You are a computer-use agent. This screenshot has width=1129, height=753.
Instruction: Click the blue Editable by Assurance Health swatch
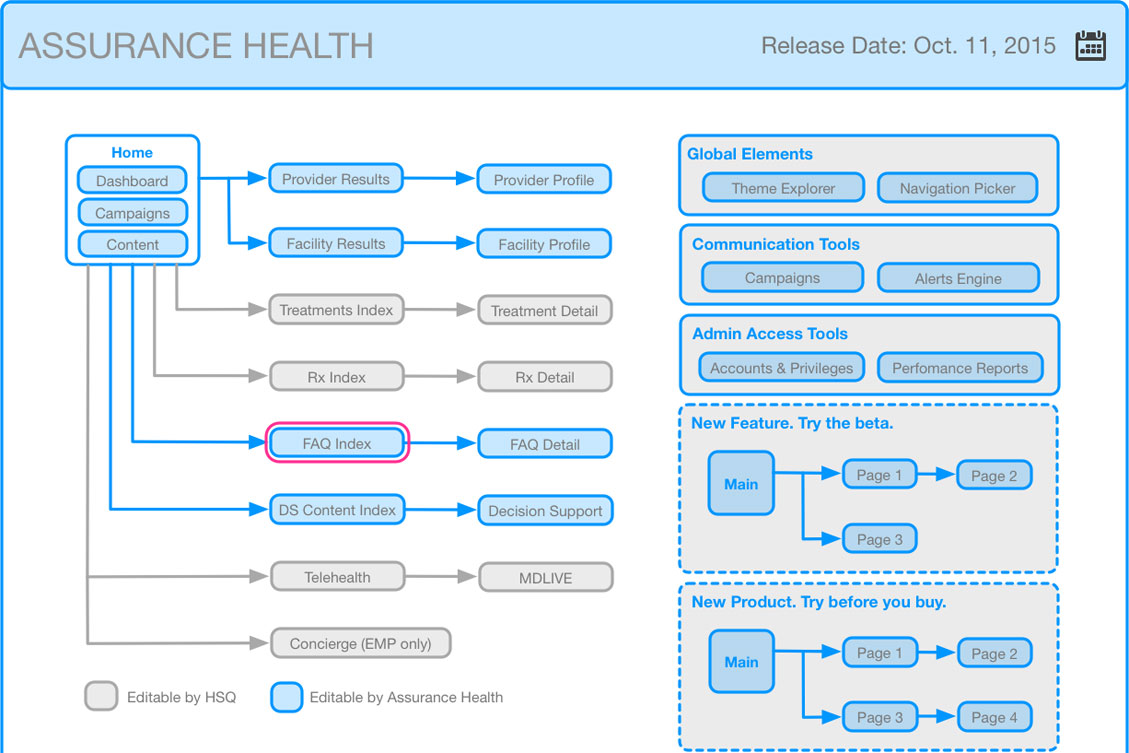(287, 697)
